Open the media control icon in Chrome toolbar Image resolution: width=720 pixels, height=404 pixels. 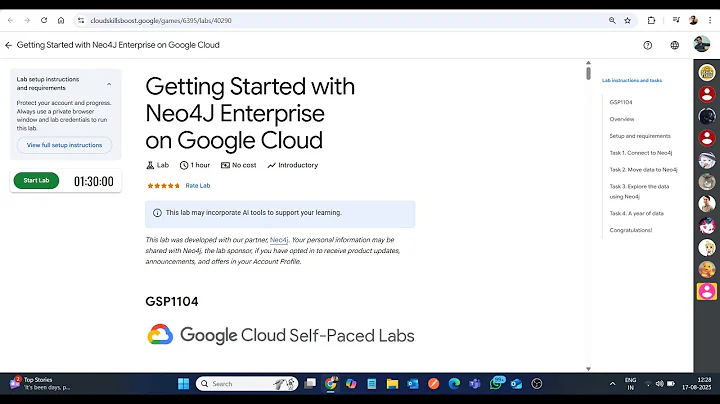tap(676, 20)
